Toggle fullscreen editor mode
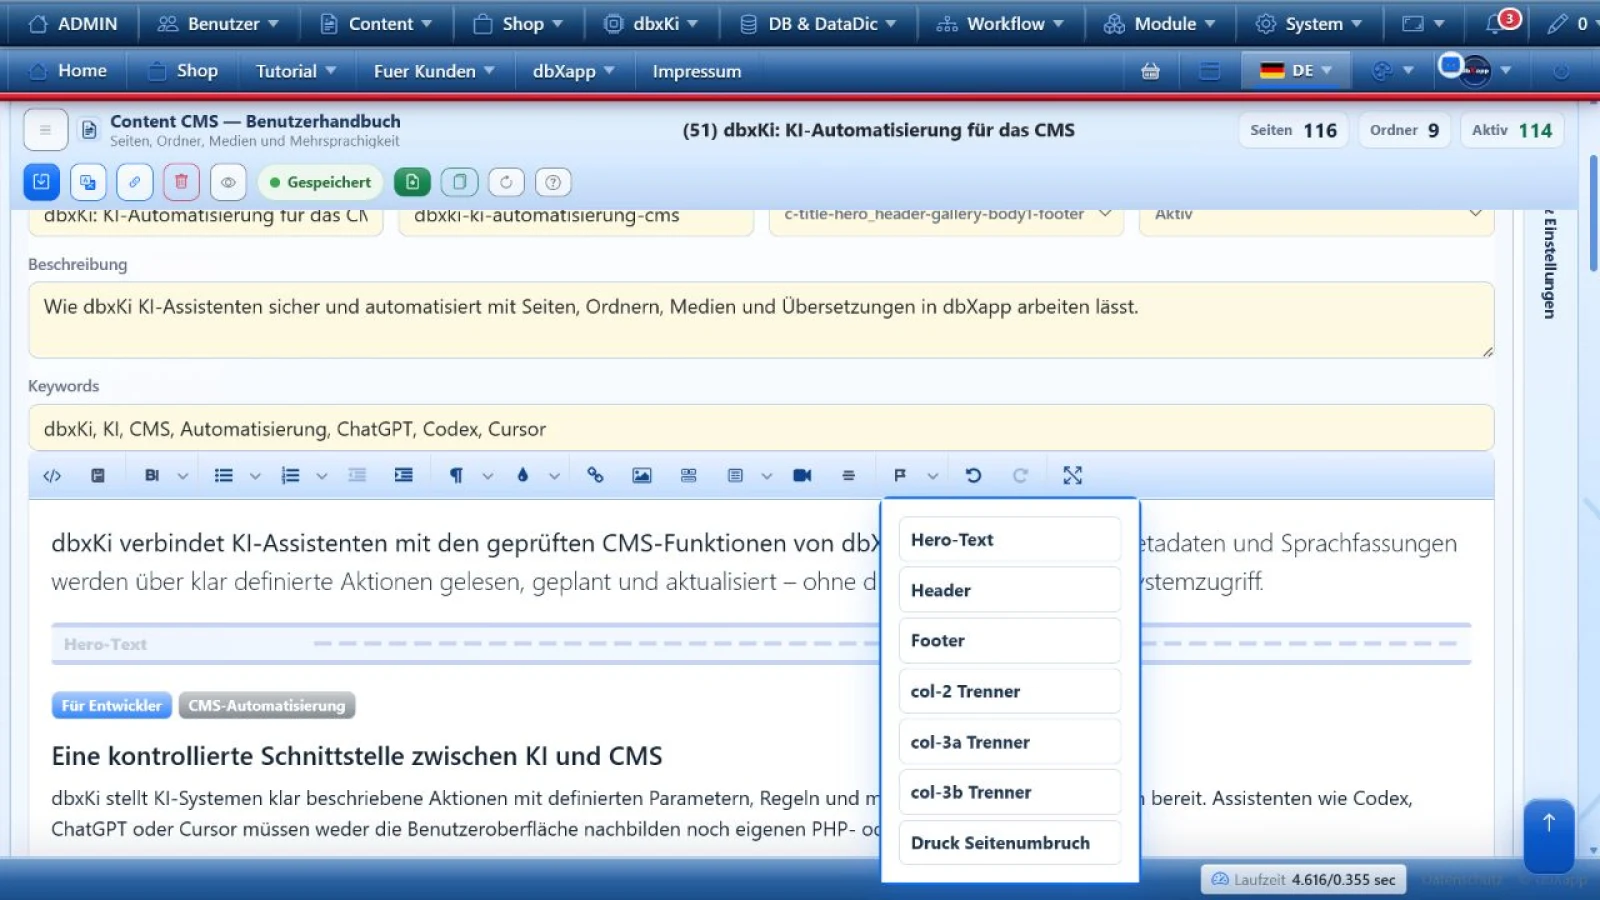Viewport: 1600px width, 900px height. (x=1072, y=476)
